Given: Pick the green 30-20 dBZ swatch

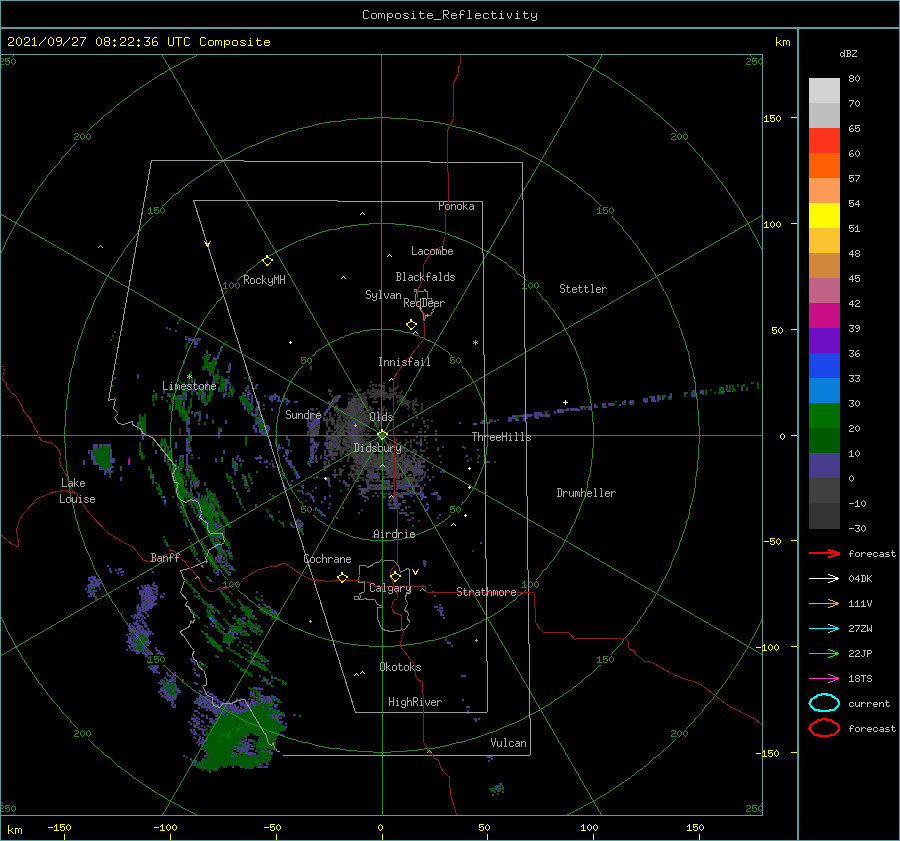Looking at the screenshot, I should [824, 416].
